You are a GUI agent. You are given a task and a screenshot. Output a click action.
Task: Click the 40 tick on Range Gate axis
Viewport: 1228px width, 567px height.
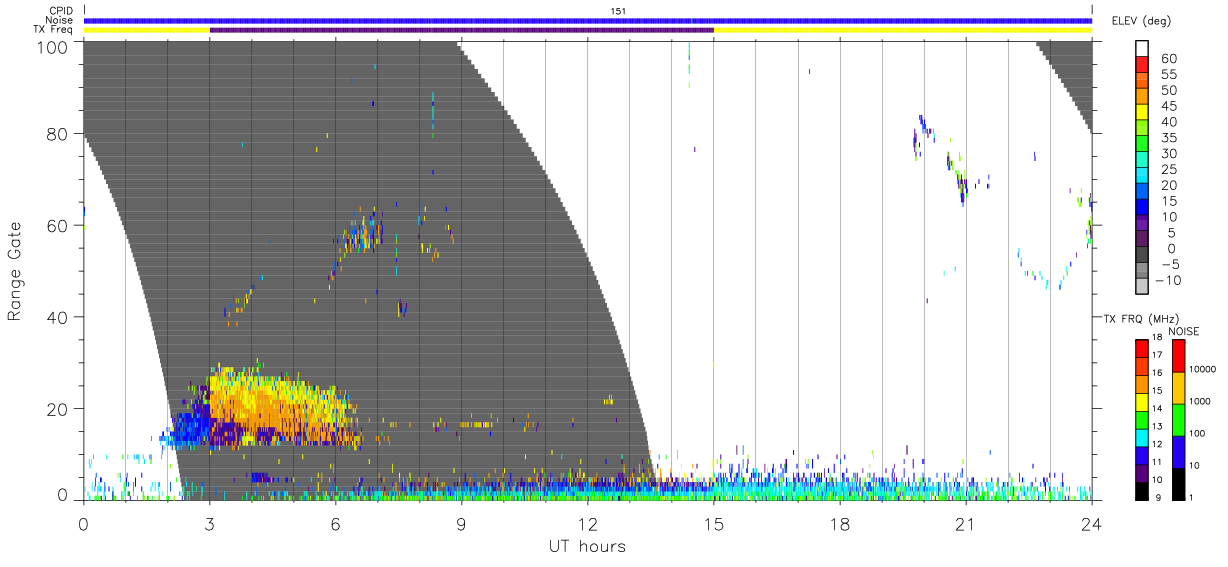coord(56,317)
